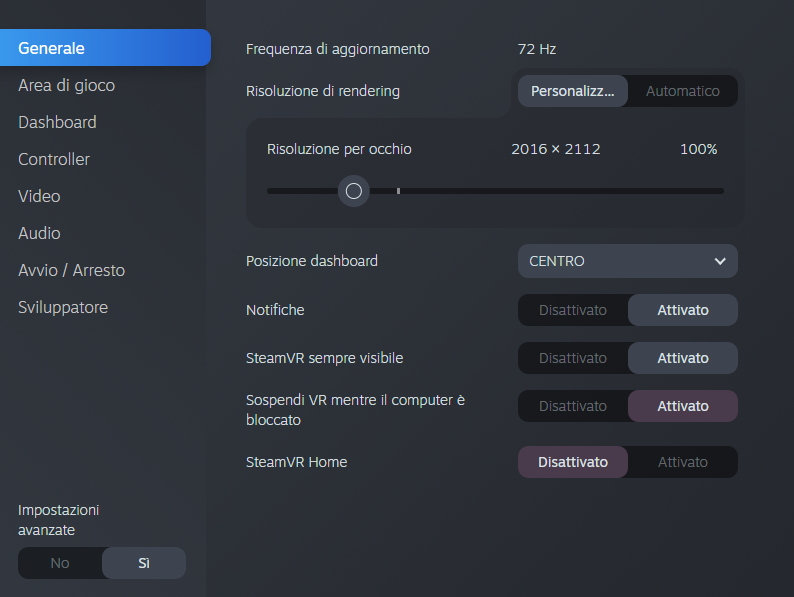Choose Personalizzato rendering resolution option

coord(573,91)
